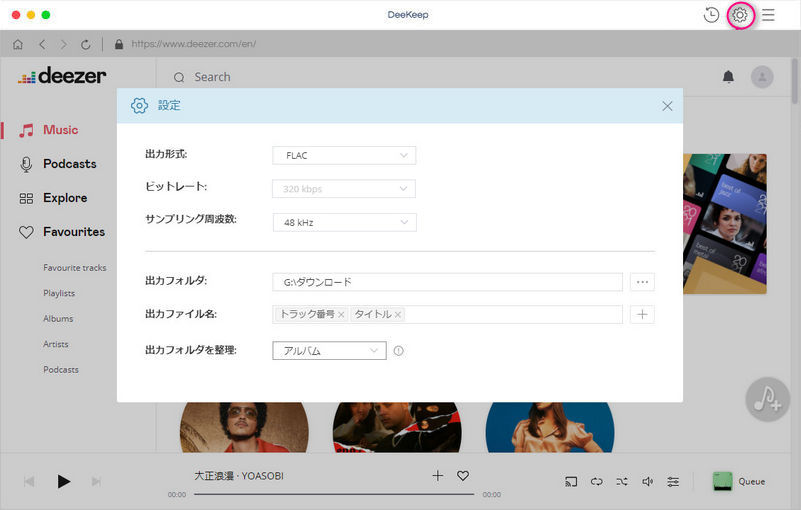Open the audio equalizer settings icon
Viewport: 801px width, 510px height.
[673, 481]
